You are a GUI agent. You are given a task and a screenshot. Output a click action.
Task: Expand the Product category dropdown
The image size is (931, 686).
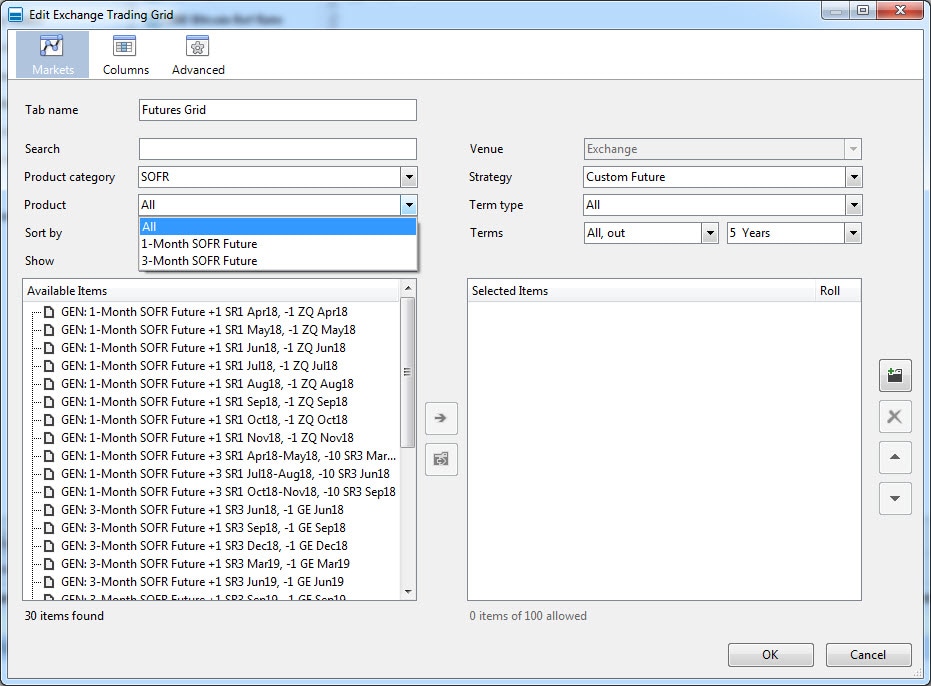click(x=408, y=177)
